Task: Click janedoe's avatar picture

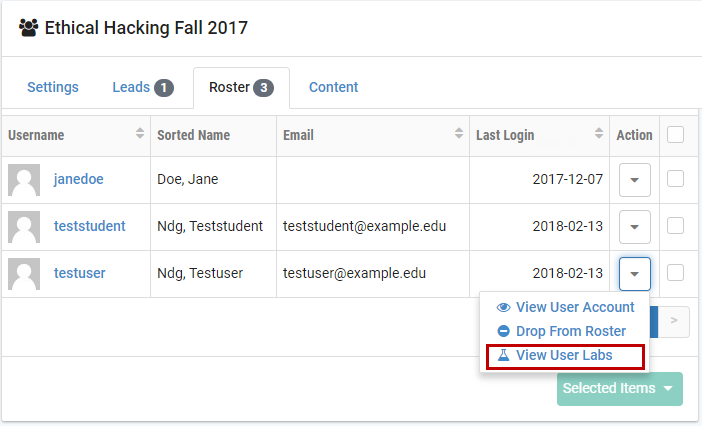Action: (x=24, y=180)
